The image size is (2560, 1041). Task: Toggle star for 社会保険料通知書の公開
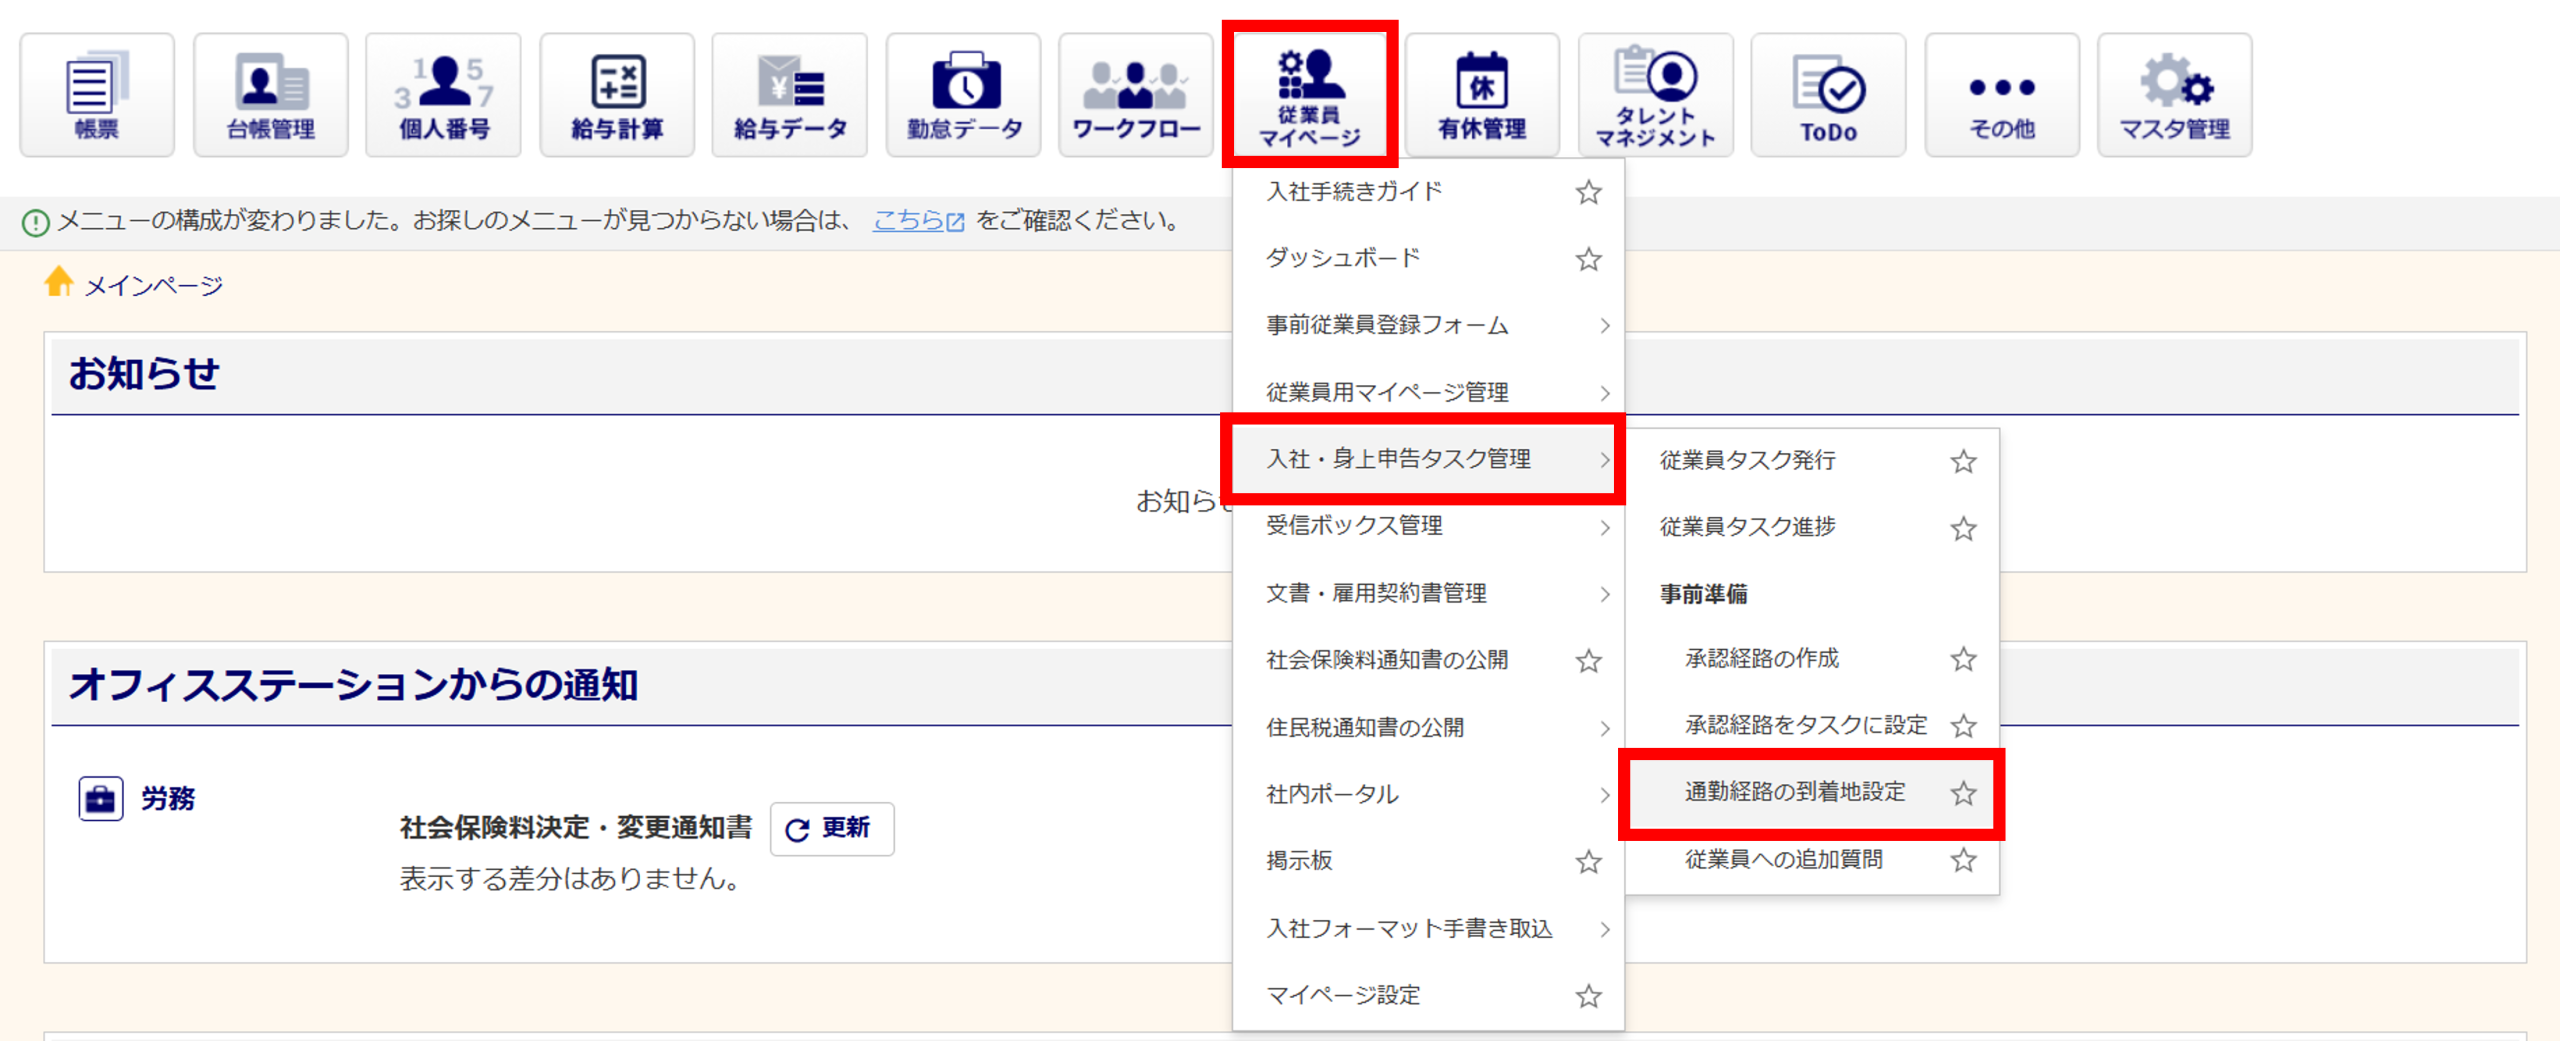(x=1588, y=661)
